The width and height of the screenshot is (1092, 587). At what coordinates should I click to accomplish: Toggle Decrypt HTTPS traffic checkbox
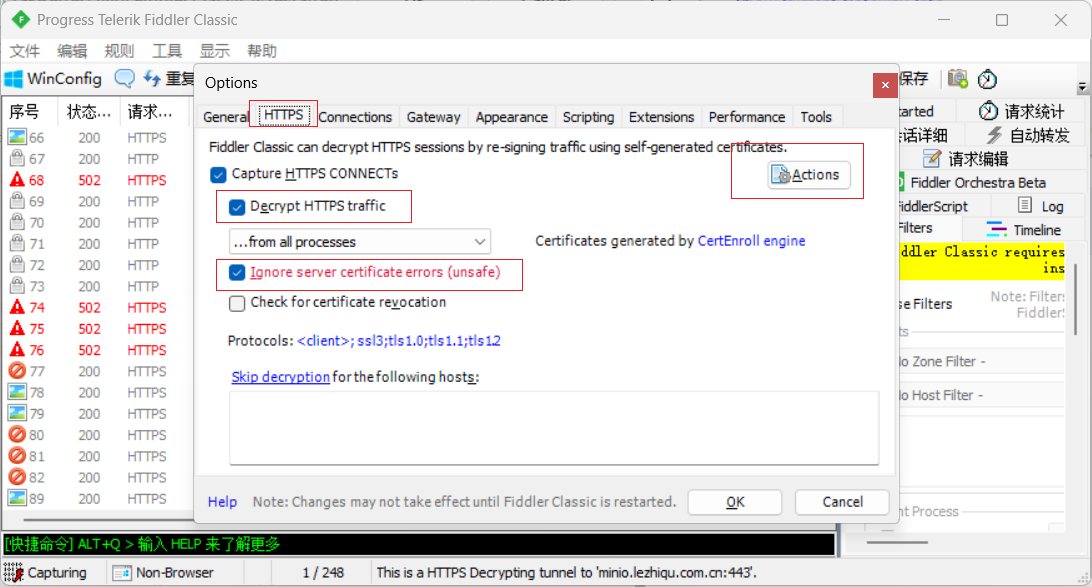pos(237,207)
